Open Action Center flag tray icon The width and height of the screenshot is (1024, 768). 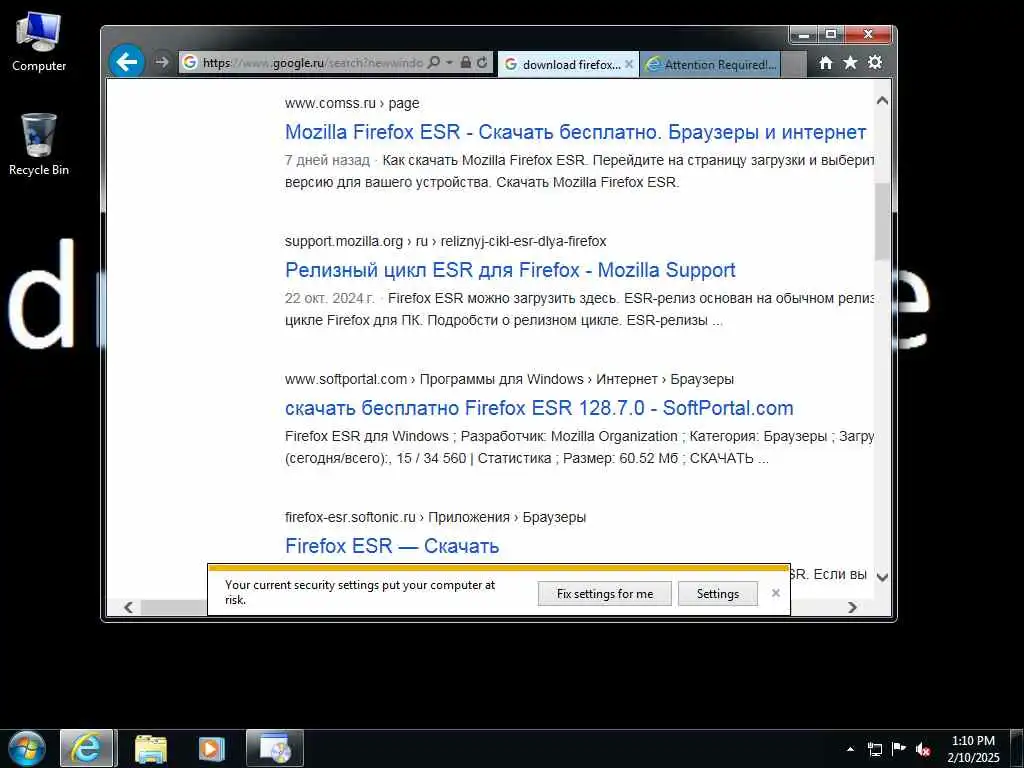[899, 749]
